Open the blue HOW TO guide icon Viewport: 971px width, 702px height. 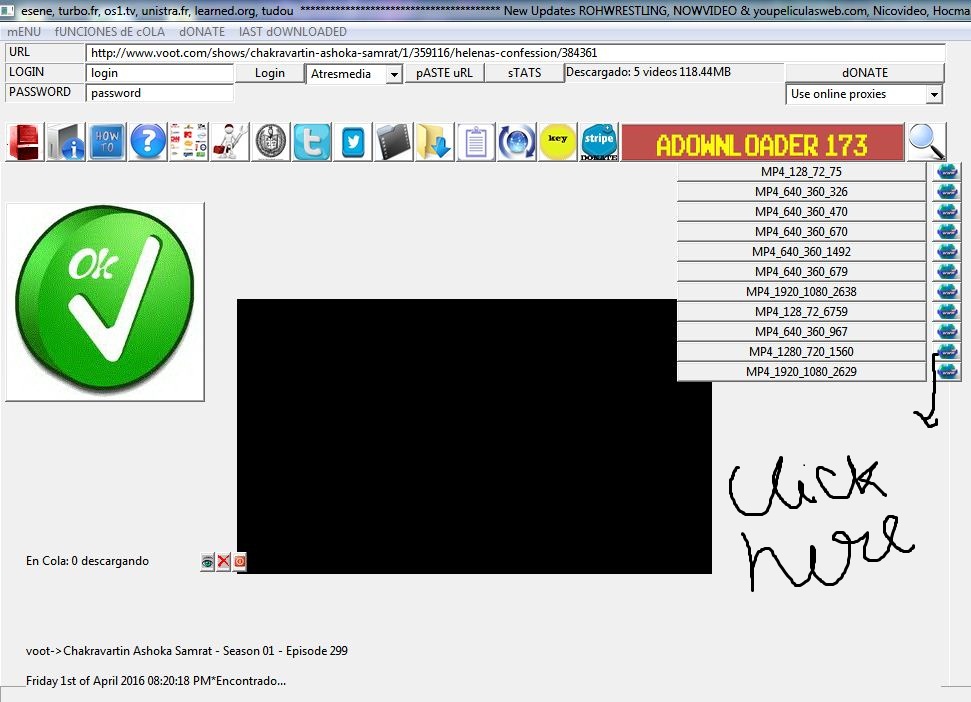click(107, 142)
